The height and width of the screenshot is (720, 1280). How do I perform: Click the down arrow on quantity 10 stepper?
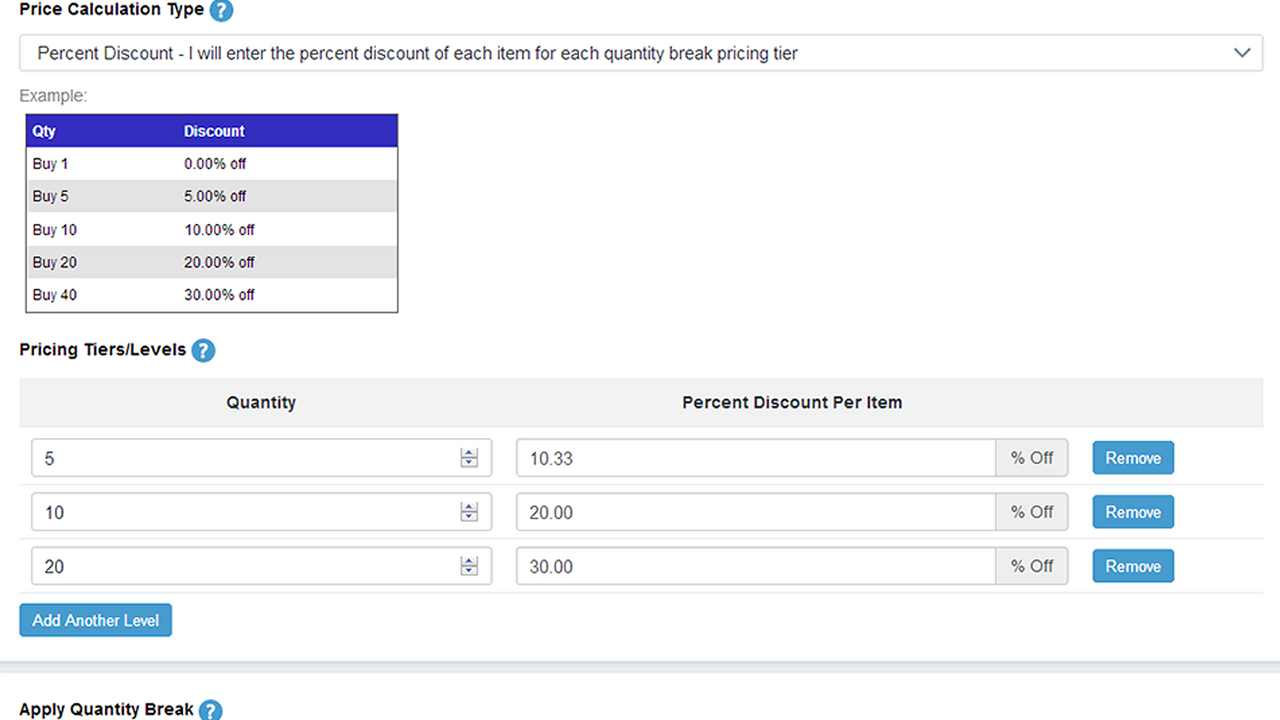[x=468, y=516]
